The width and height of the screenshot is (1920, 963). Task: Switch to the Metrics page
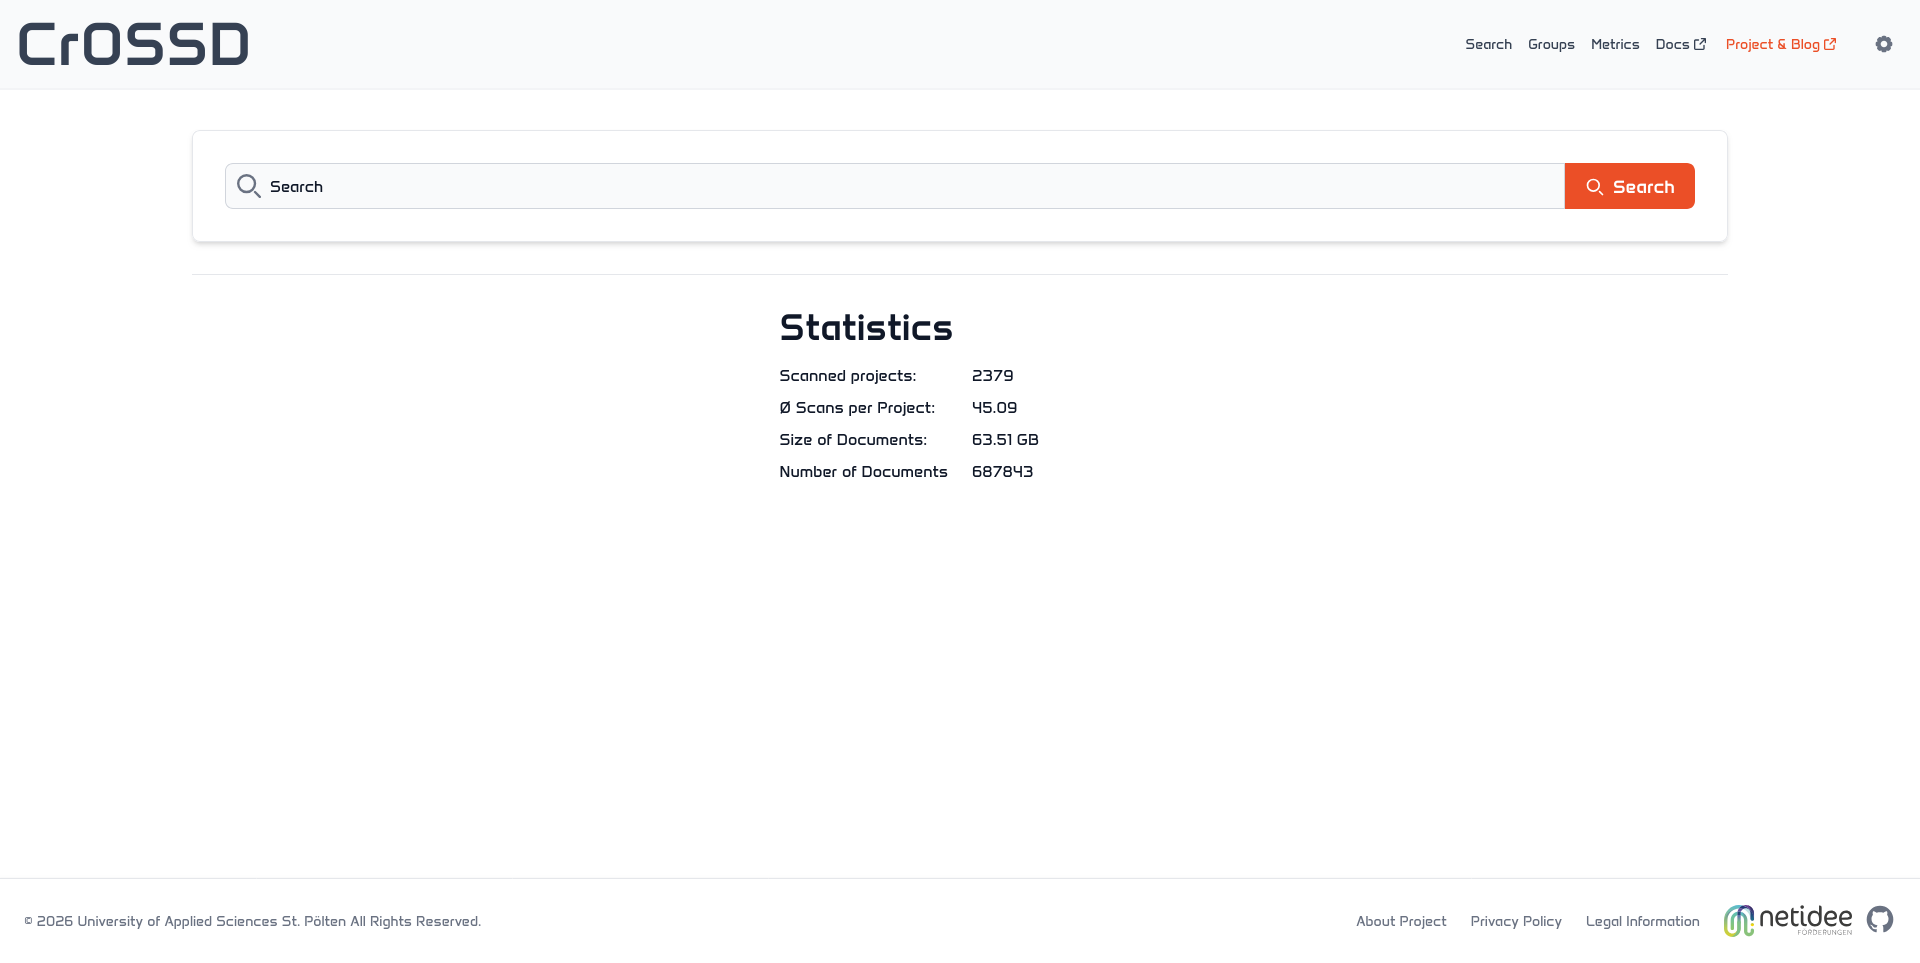point(1614,44)
